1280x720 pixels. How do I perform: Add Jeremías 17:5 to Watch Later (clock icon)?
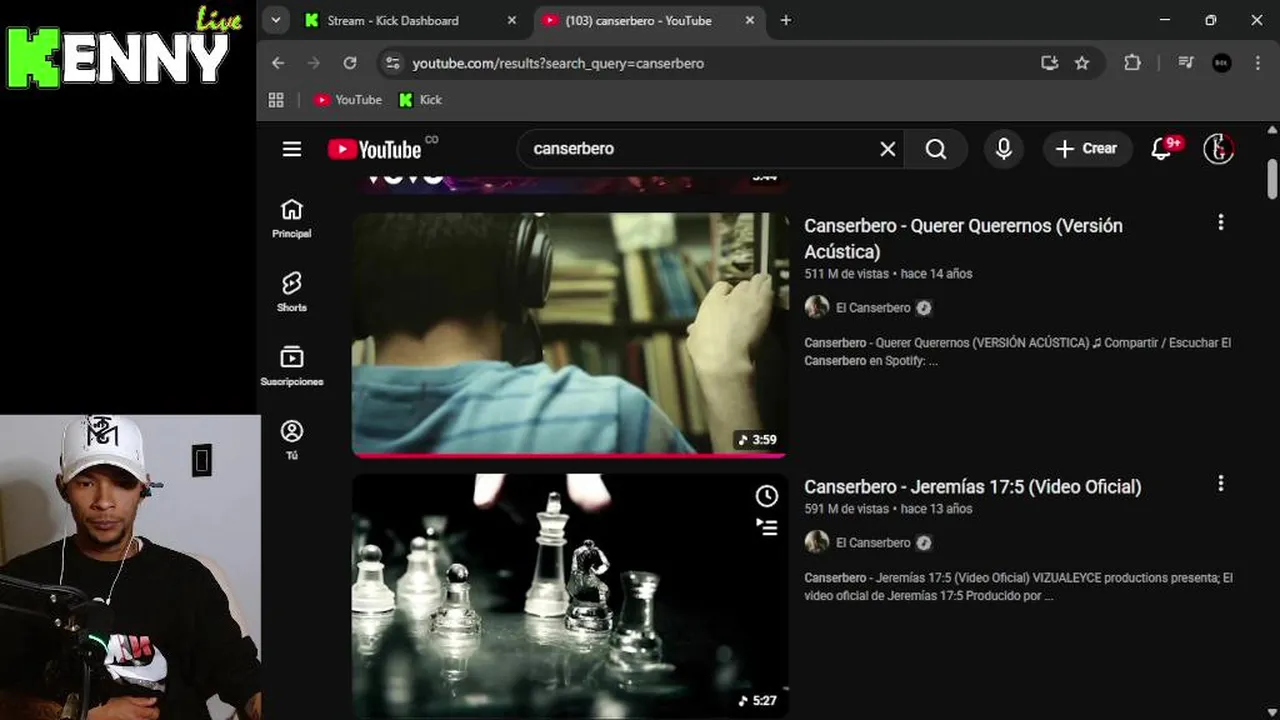pos(766,496)
